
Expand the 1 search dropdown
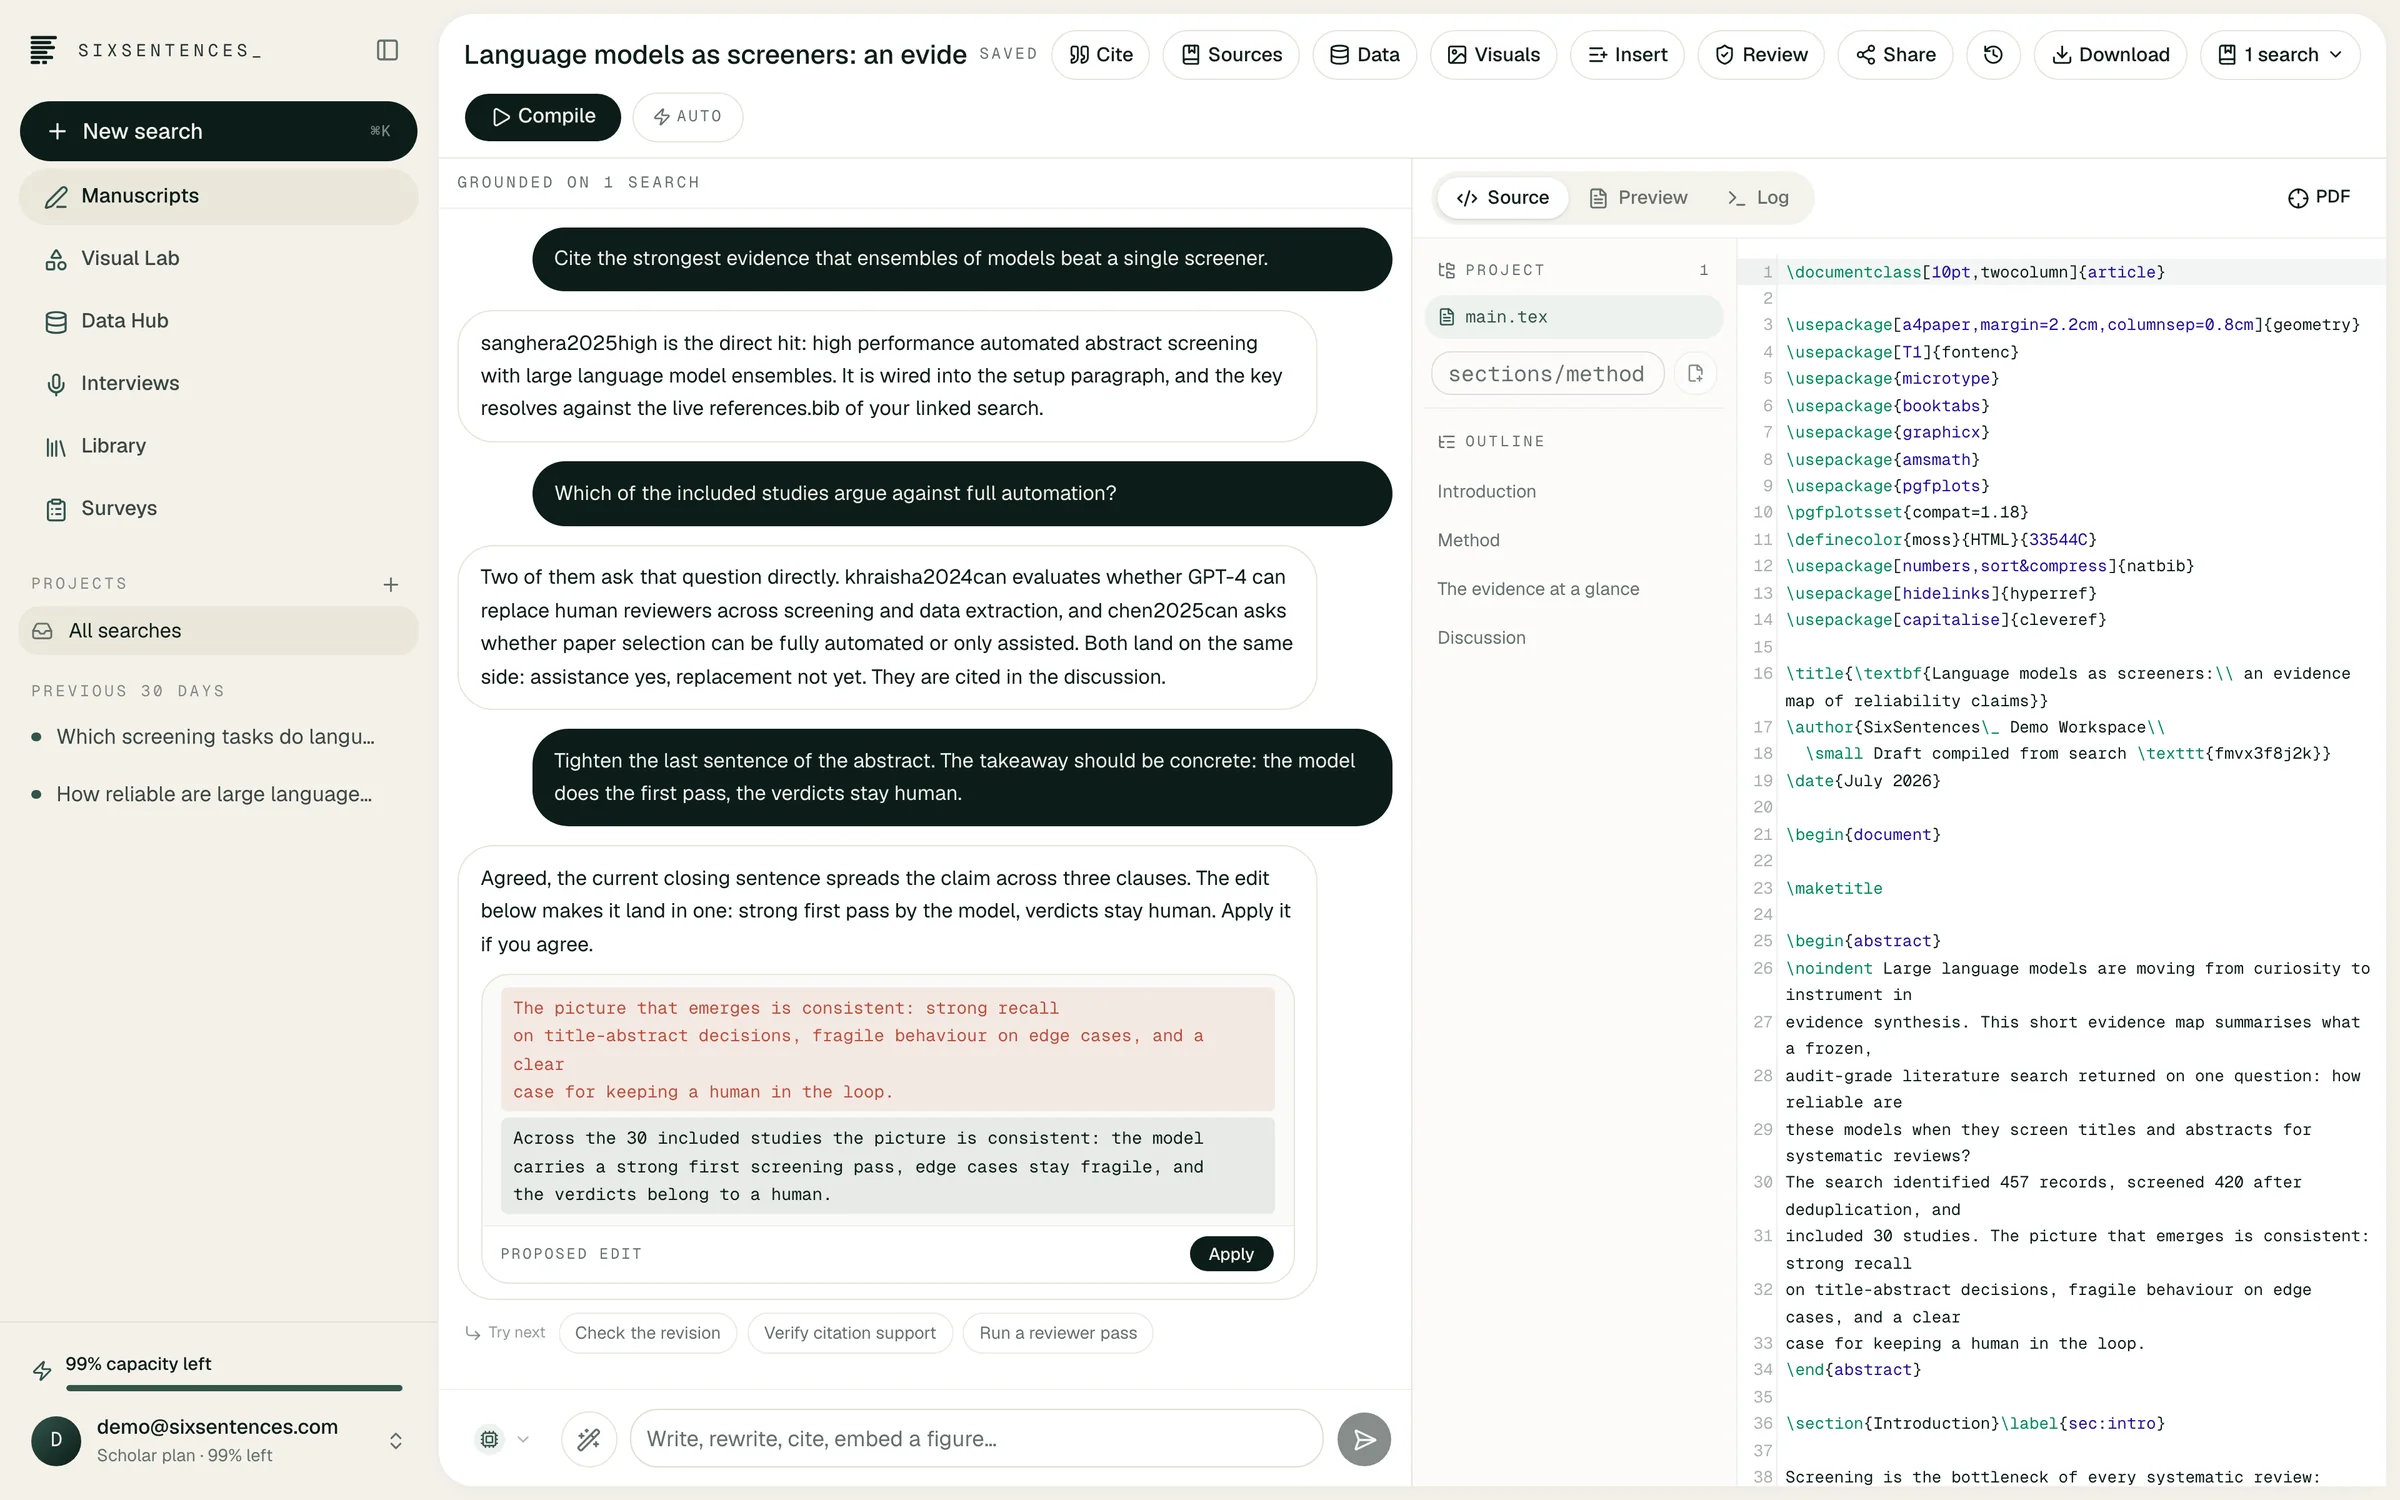point(2280,55)
